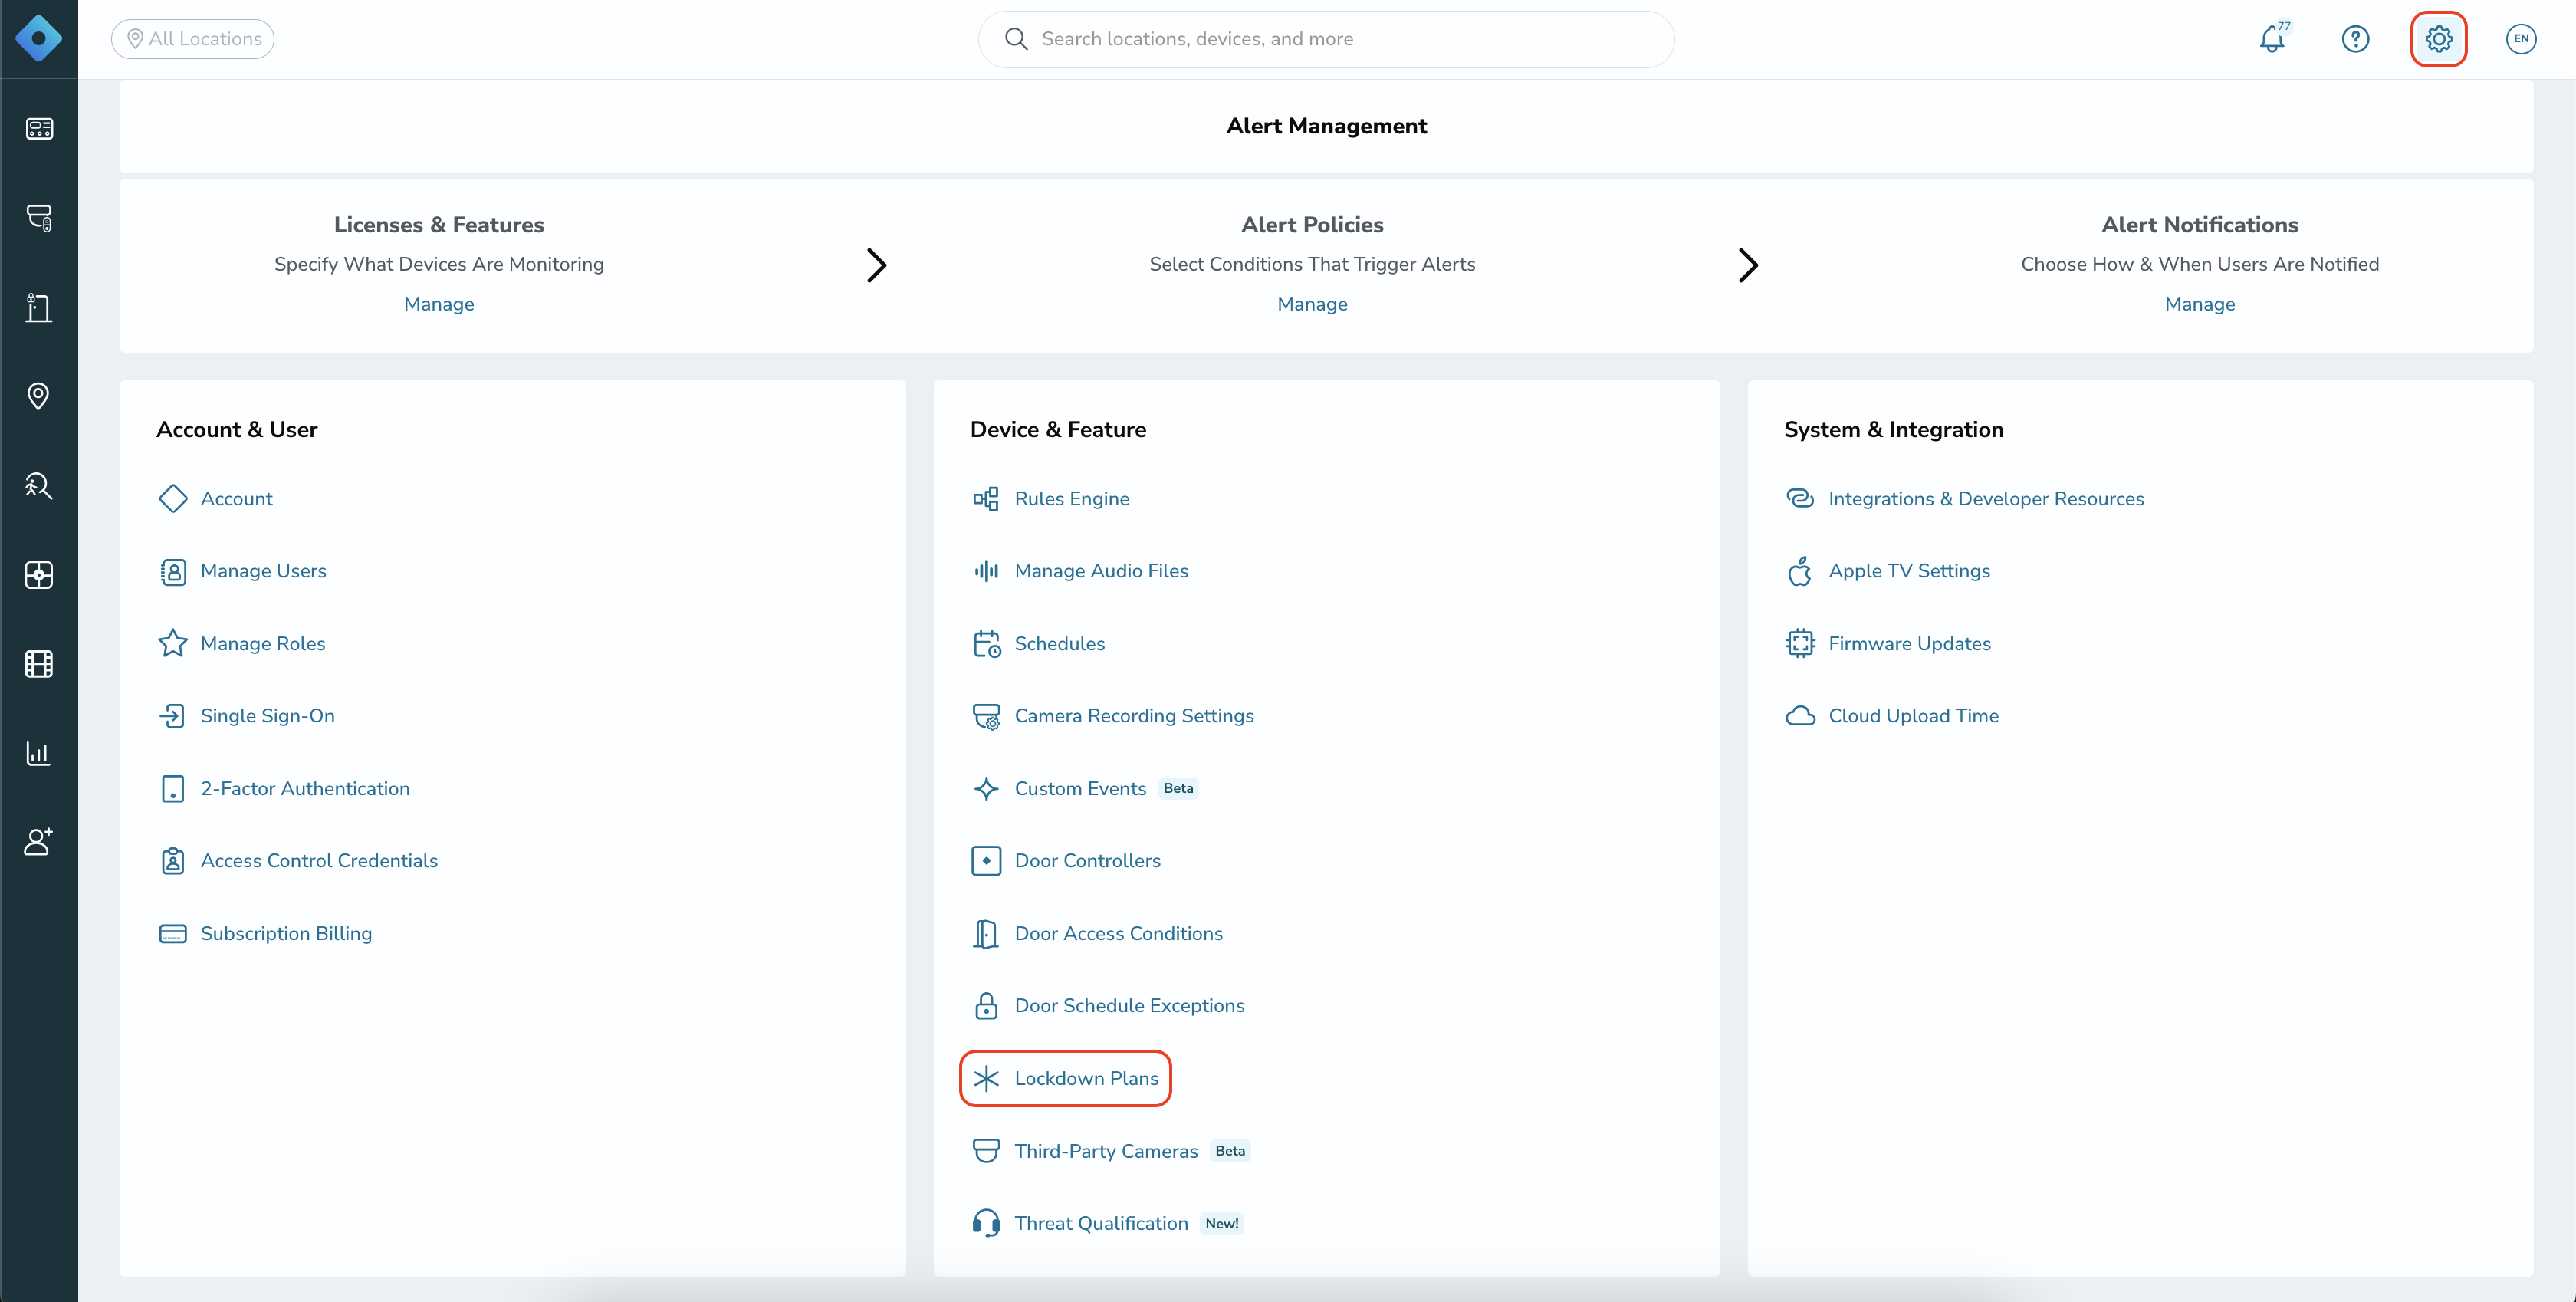Open the EN user avatar menu
2576x1302 pixels.
click(x=2521, y=39)
